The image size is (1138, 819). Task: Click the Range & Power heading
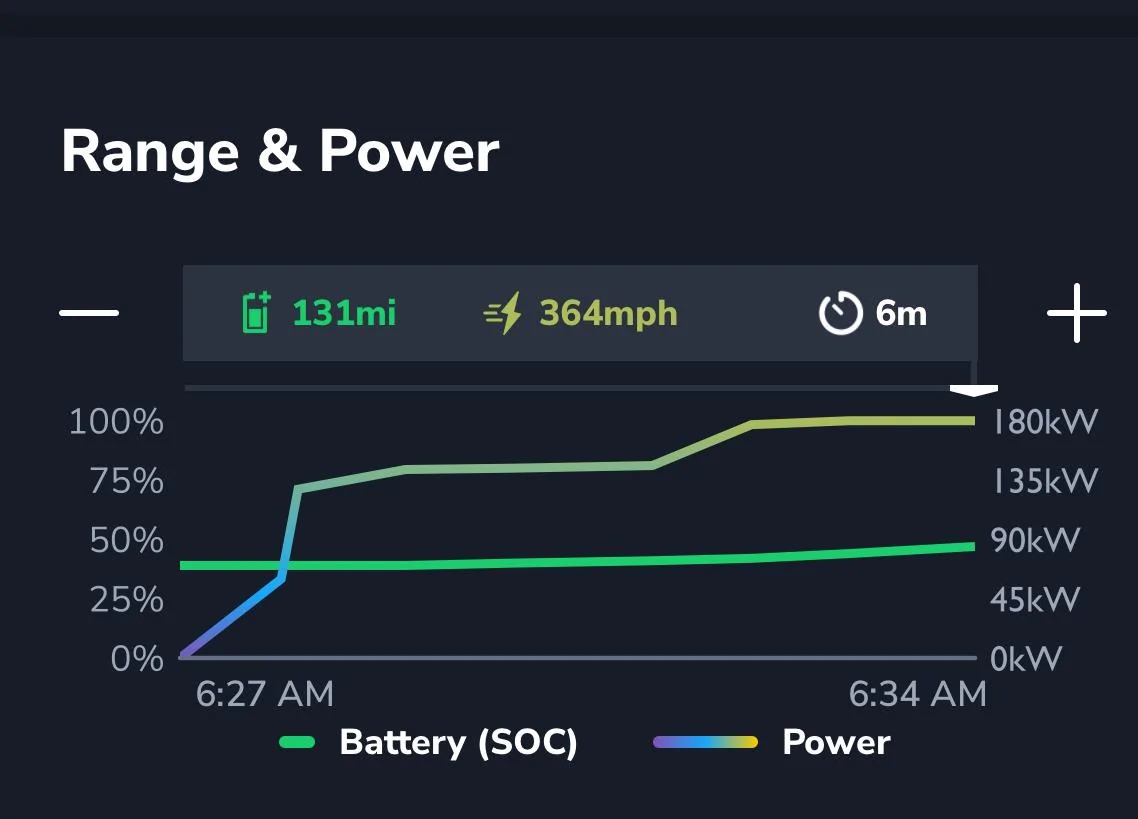[280, 151]
